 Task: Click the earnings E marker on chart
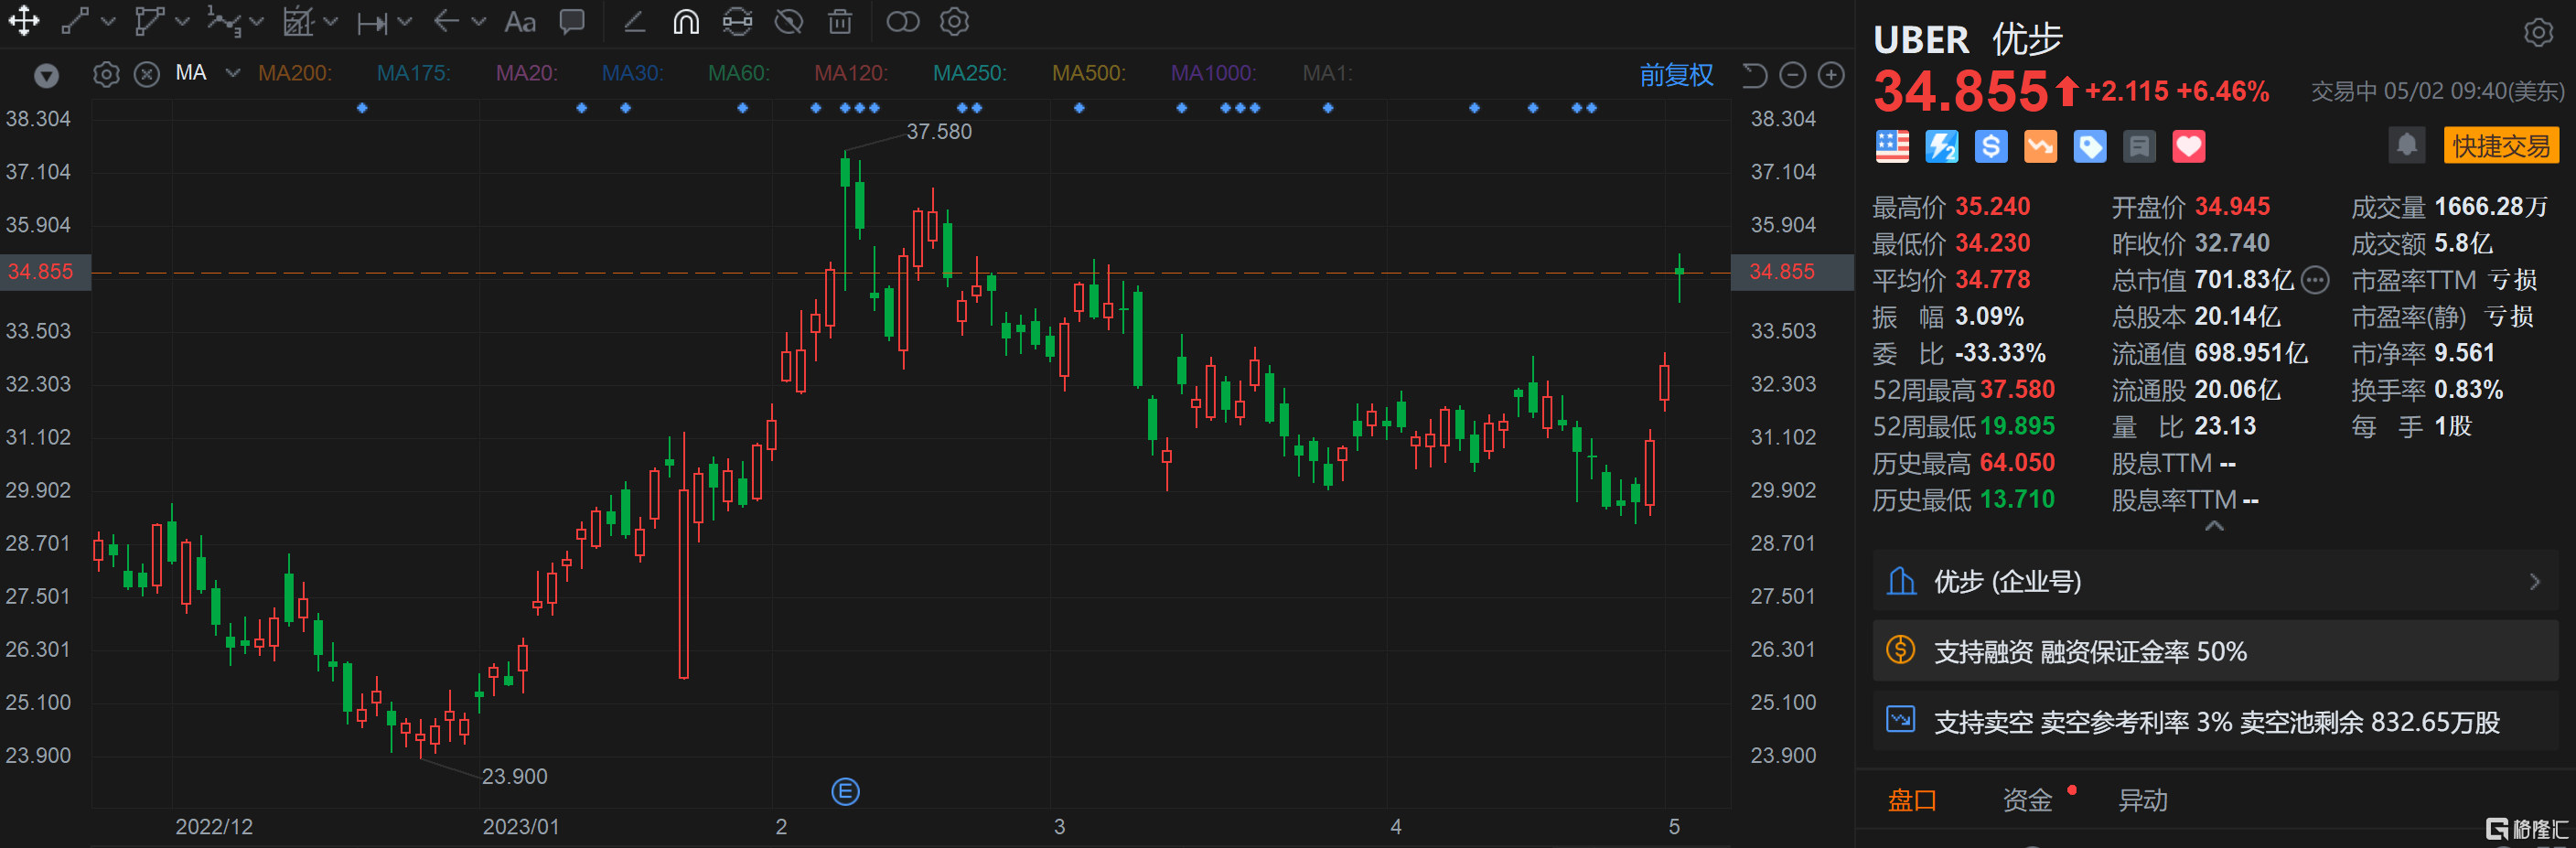(x=845, y=792)
